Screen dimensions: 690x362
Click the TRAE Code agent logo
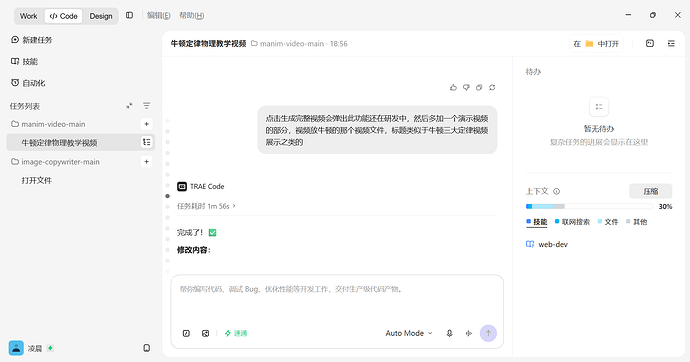point(182,186)
